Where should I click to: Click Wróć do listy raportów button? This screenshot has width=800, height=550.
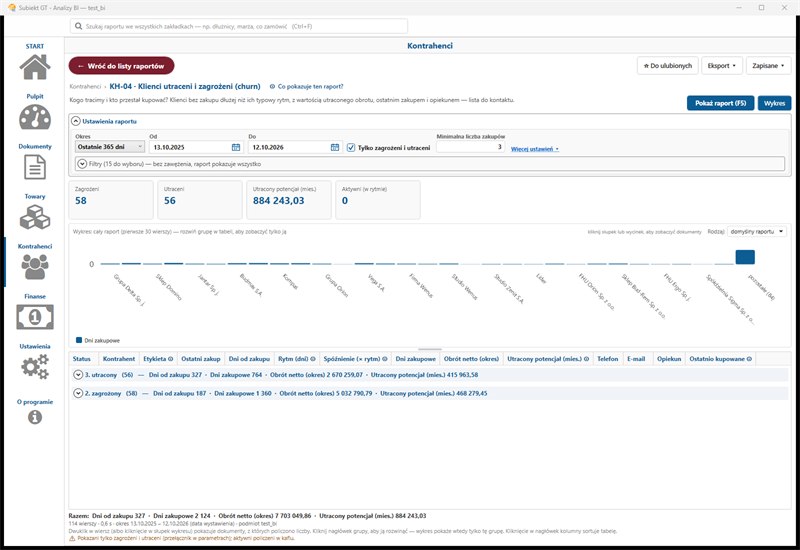pyautogui.click(x=121, y=66)
